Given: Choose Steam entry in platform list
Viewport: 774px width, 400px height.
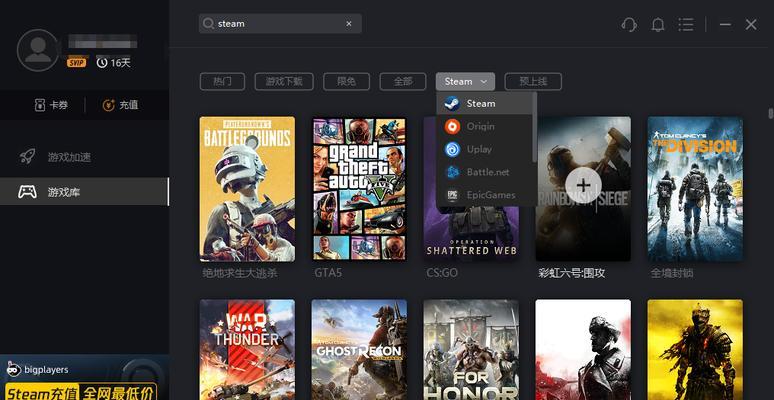Looking at the screenshot, I should tap(484, 103).
